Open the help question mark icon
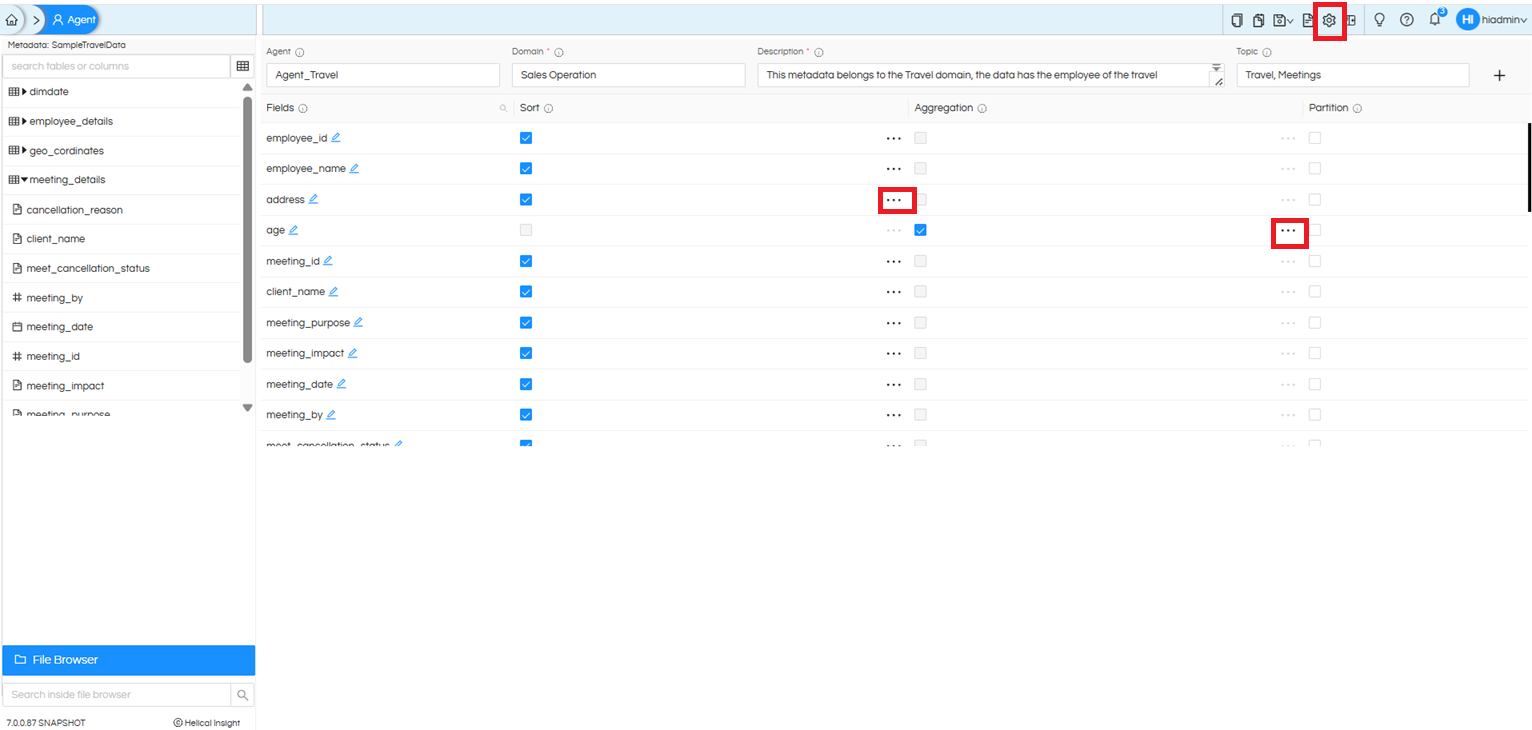This screenshot has width=1532, height=730. [1407, 20]
